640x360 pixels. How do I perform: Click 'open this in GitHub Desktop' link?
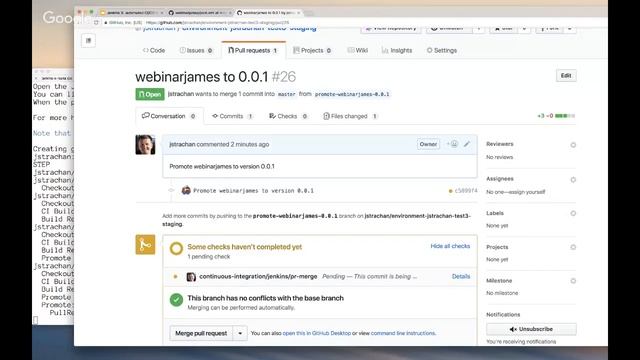point(317,333)
